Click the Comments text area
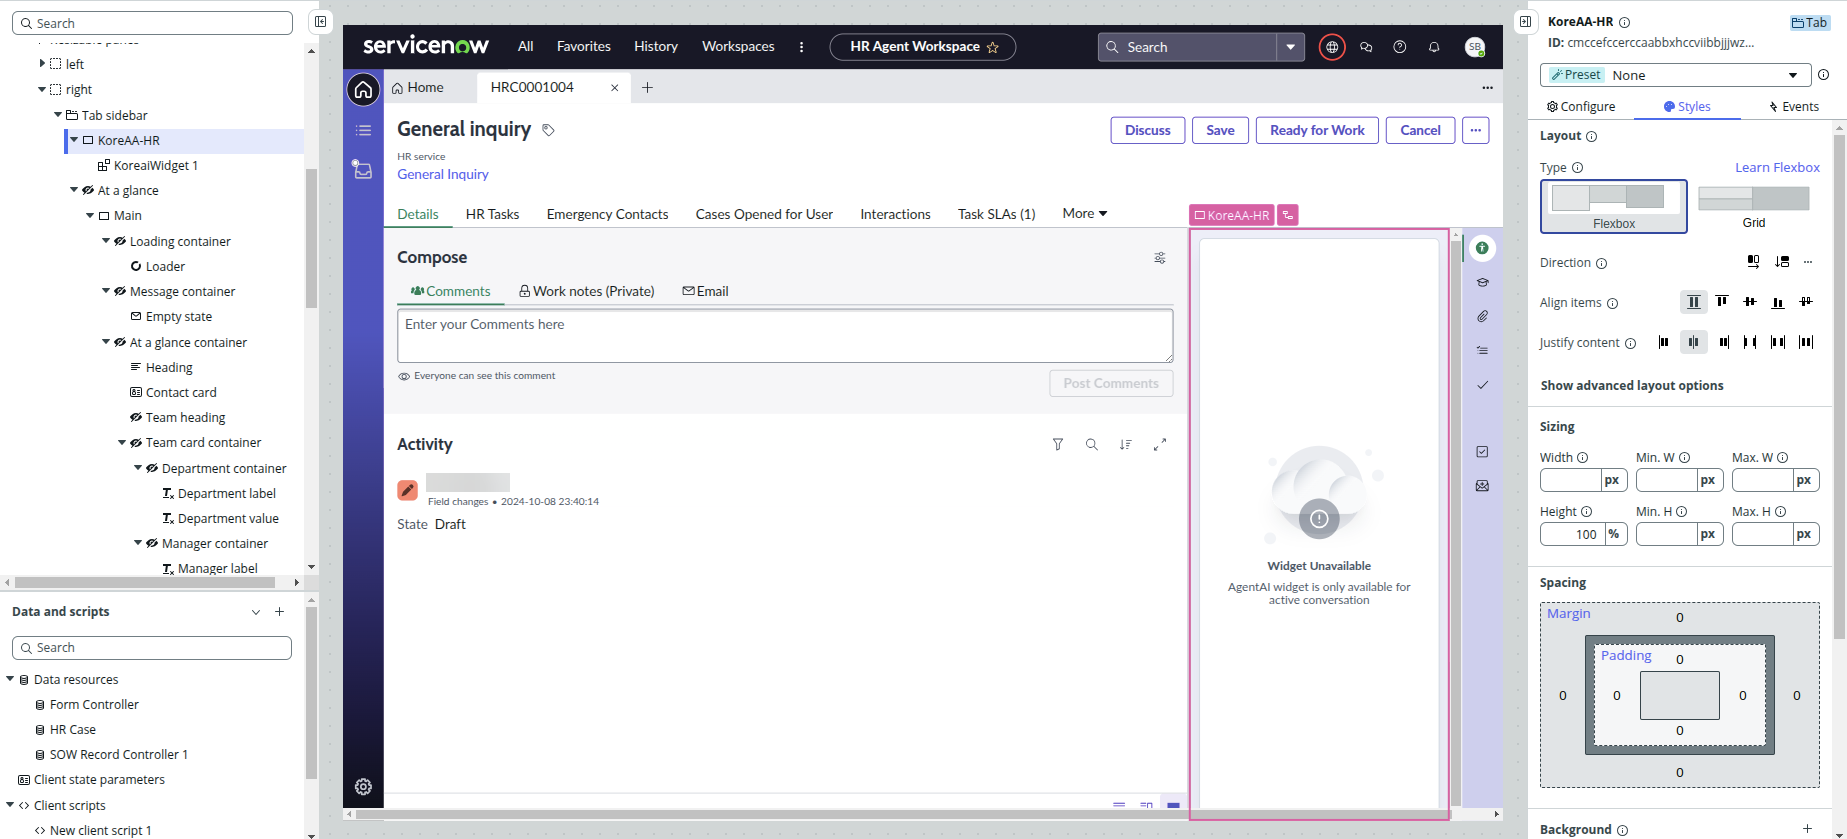This screenshot has width=1847, height=839. (x=784, y=336)
